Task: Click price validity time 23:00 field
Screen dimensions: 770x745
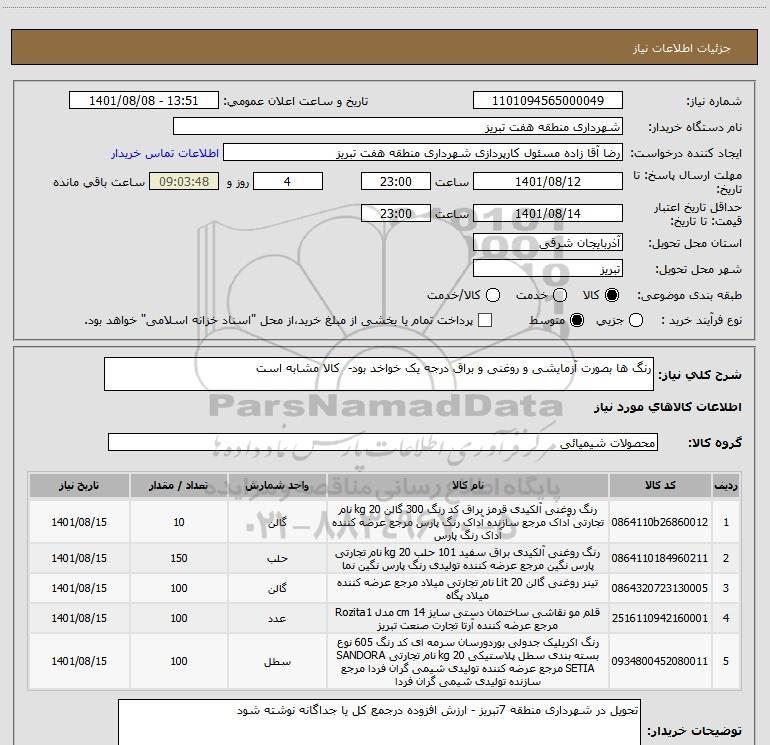Action: (396, 213)
